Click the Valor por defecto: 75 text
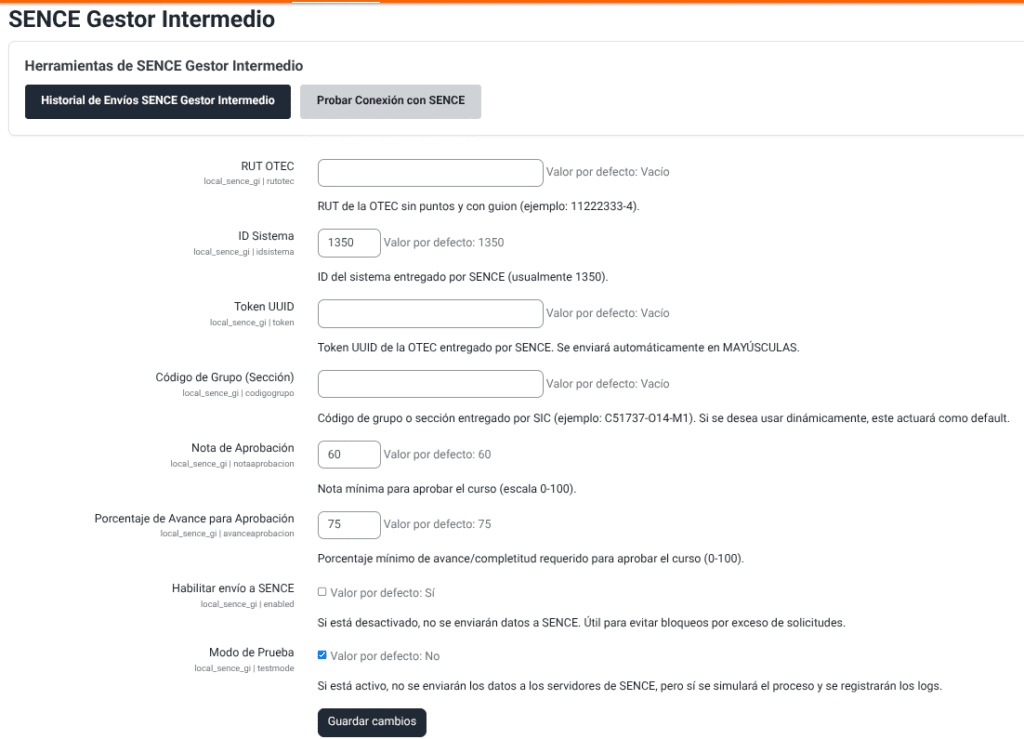Screen dimensions: 1024x739 click(x=437, y=524)
